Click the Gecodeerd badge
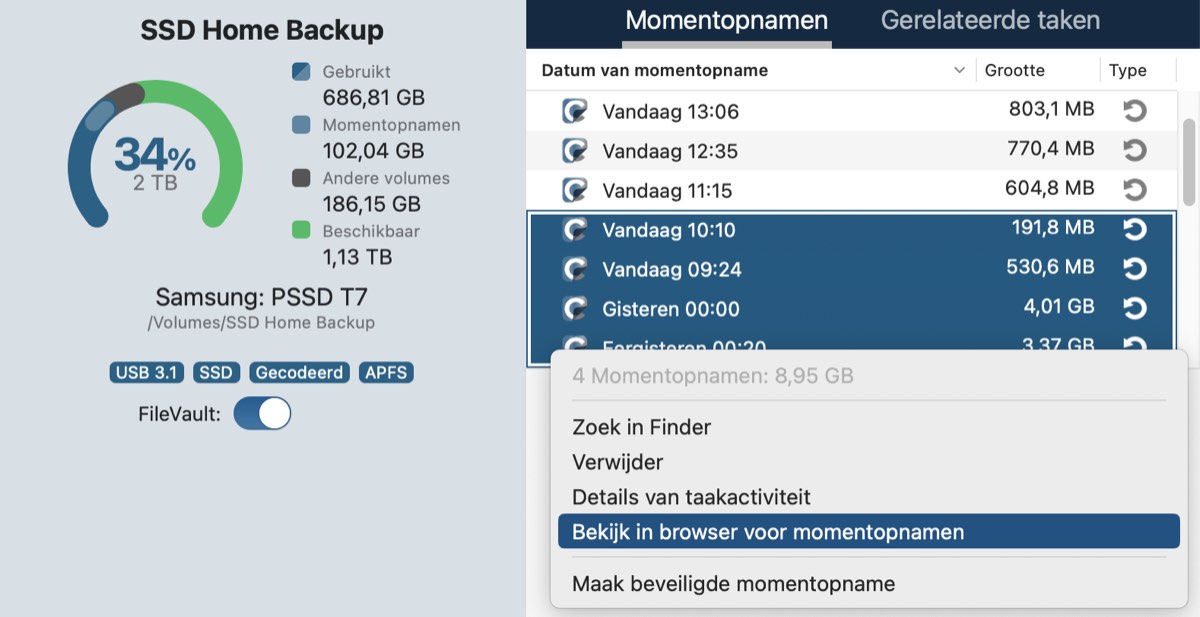Screen dimensions: 1200x617 tap(299, 373)
